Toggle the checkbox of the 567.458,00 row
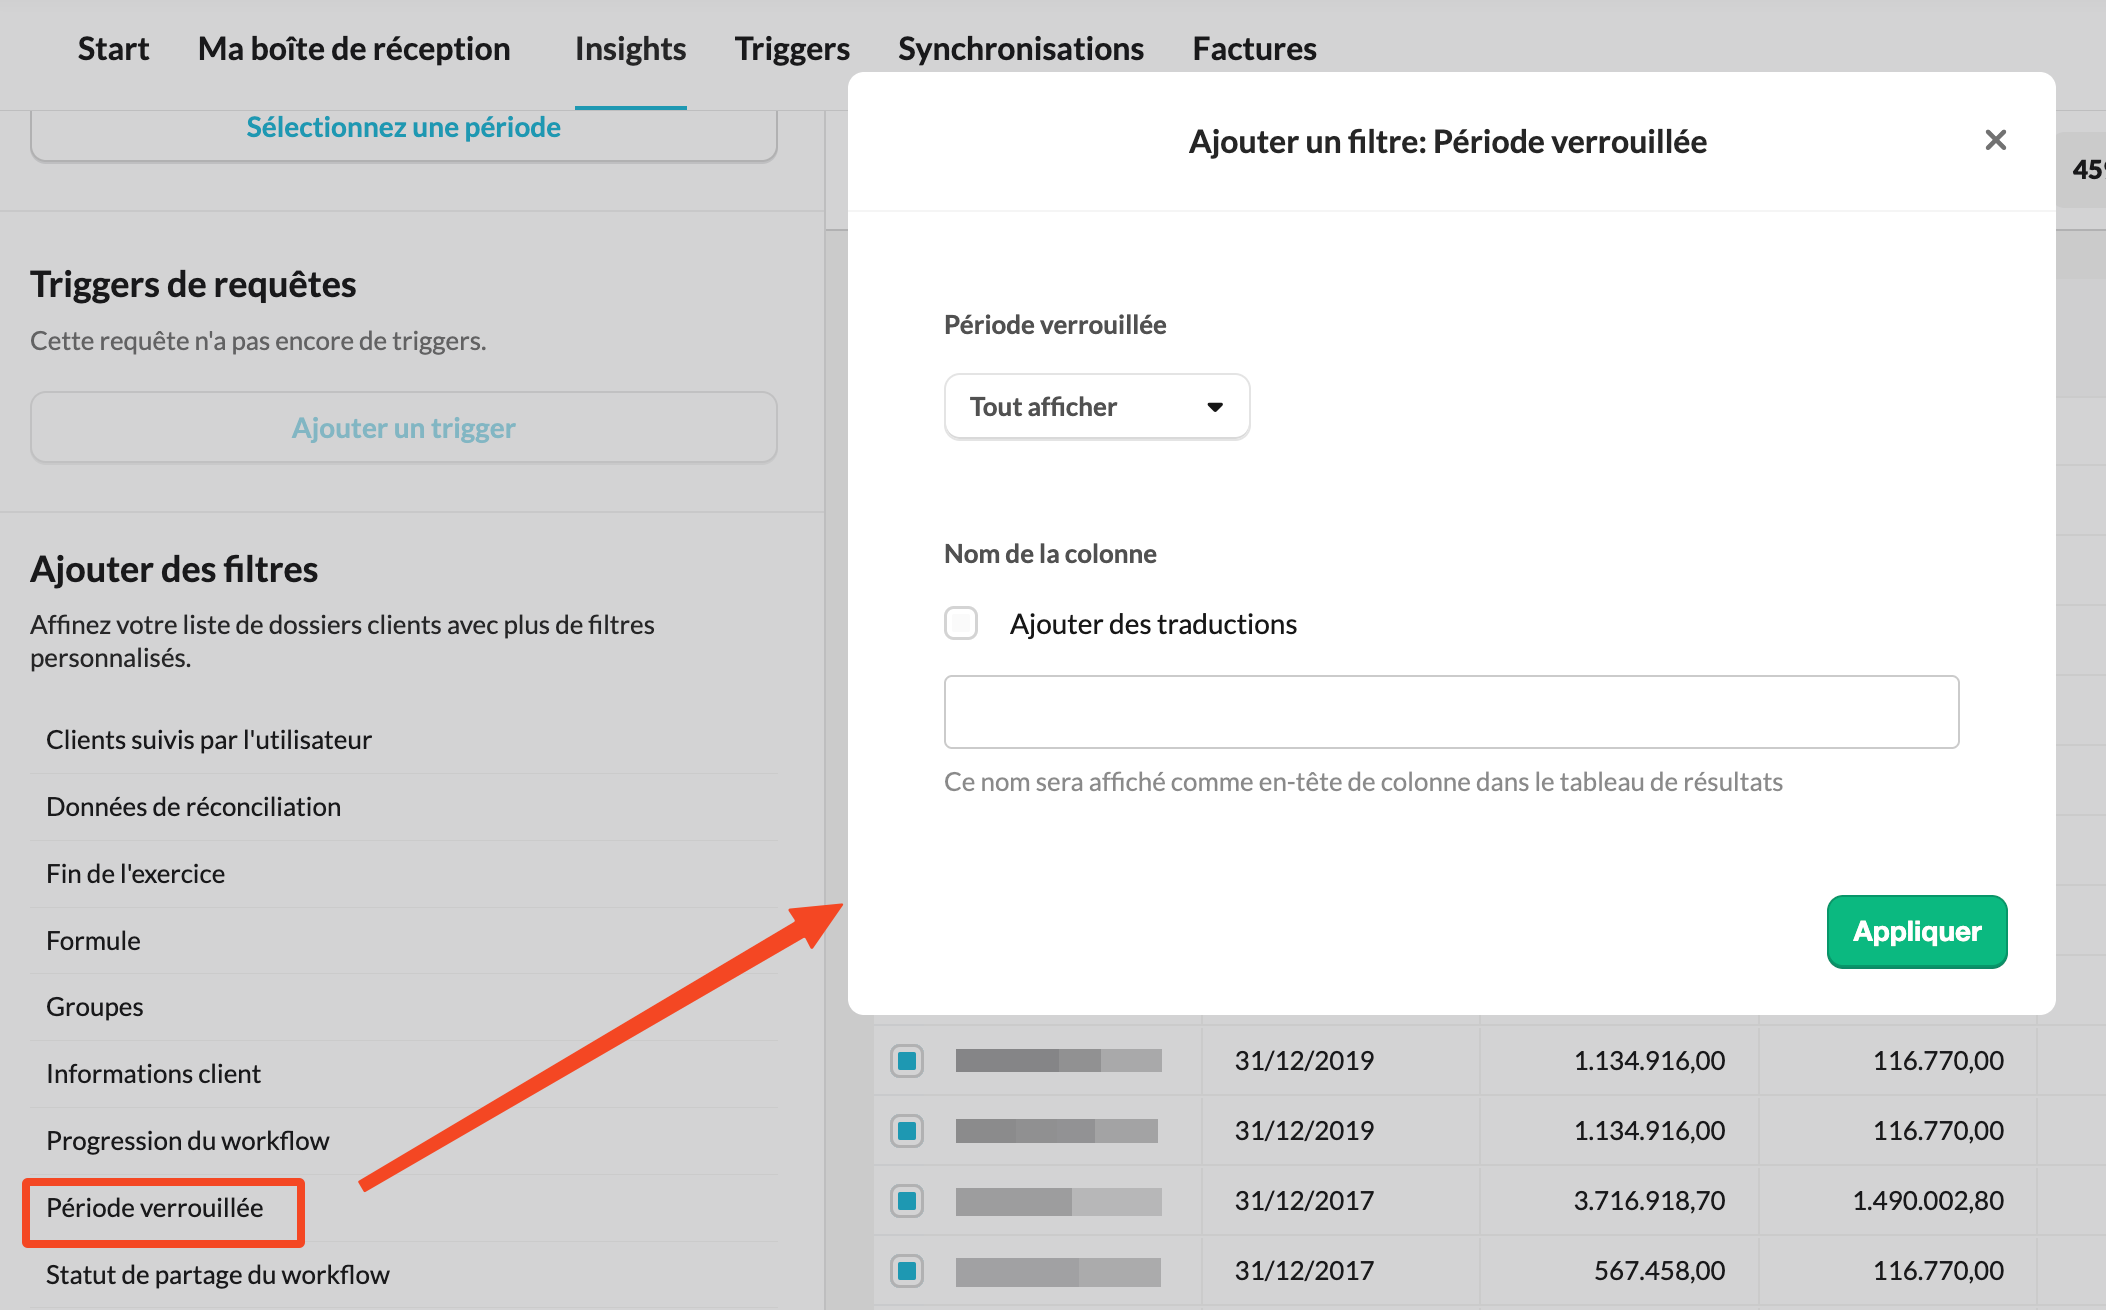The width and height of the screenshot is (2106, 1310). 907,1270
